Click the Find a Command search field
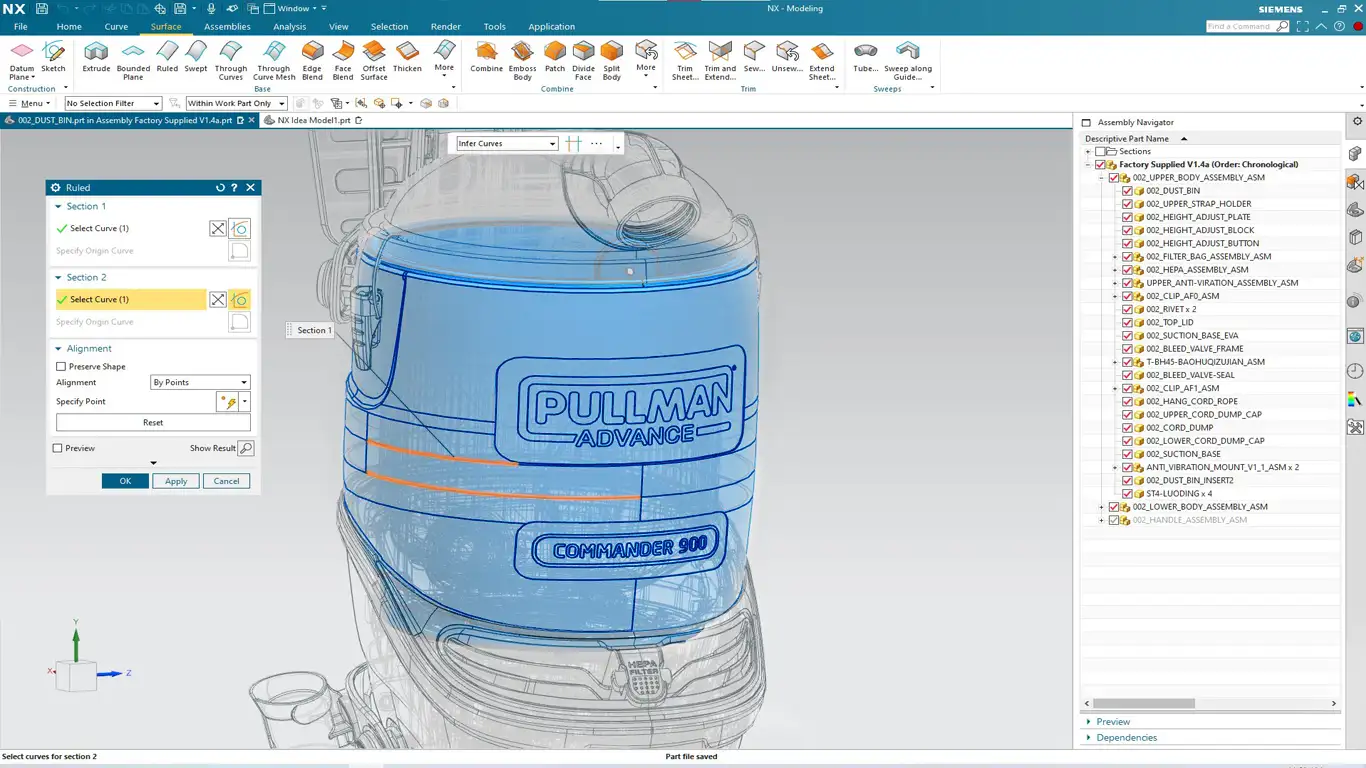The image size is (1366, 768). (1247, 26)
